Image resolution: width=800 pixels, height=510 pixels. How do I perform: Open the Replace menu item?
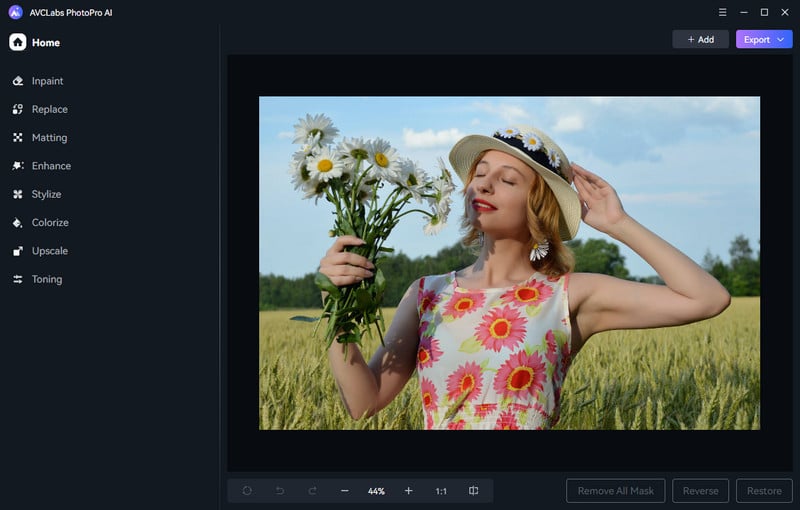[49, 109]
